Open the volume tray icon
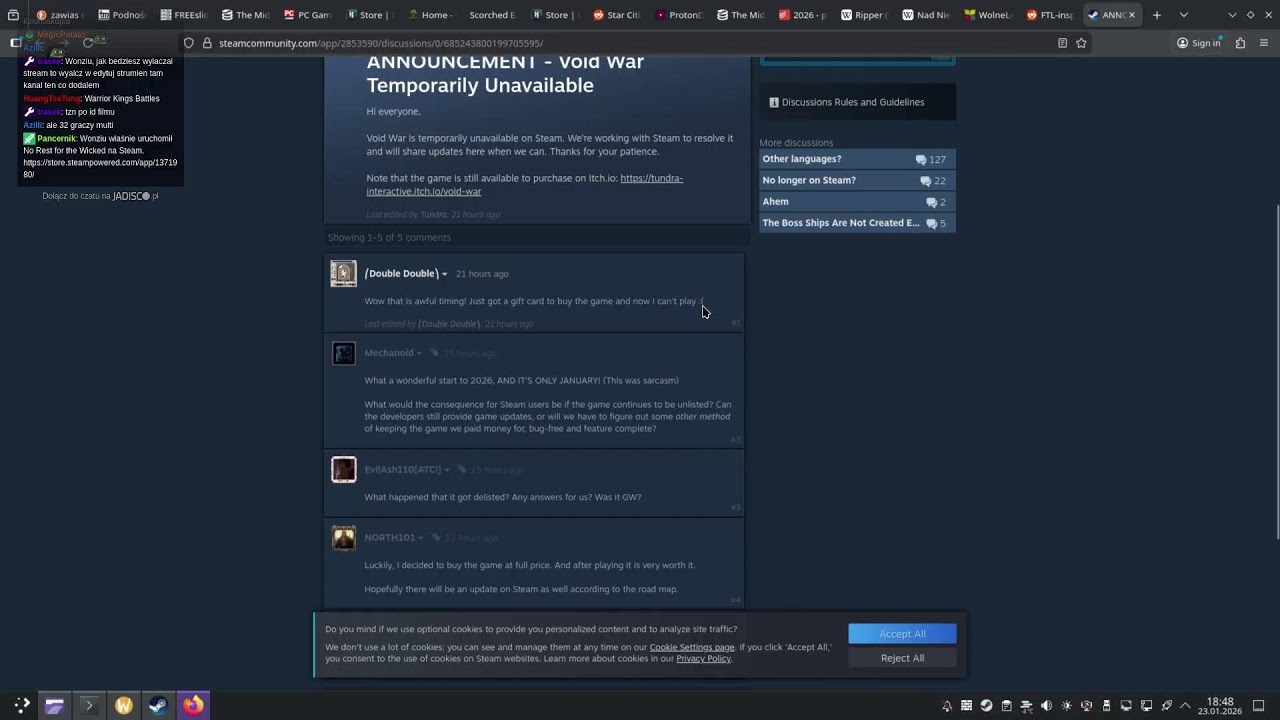 1047,706
